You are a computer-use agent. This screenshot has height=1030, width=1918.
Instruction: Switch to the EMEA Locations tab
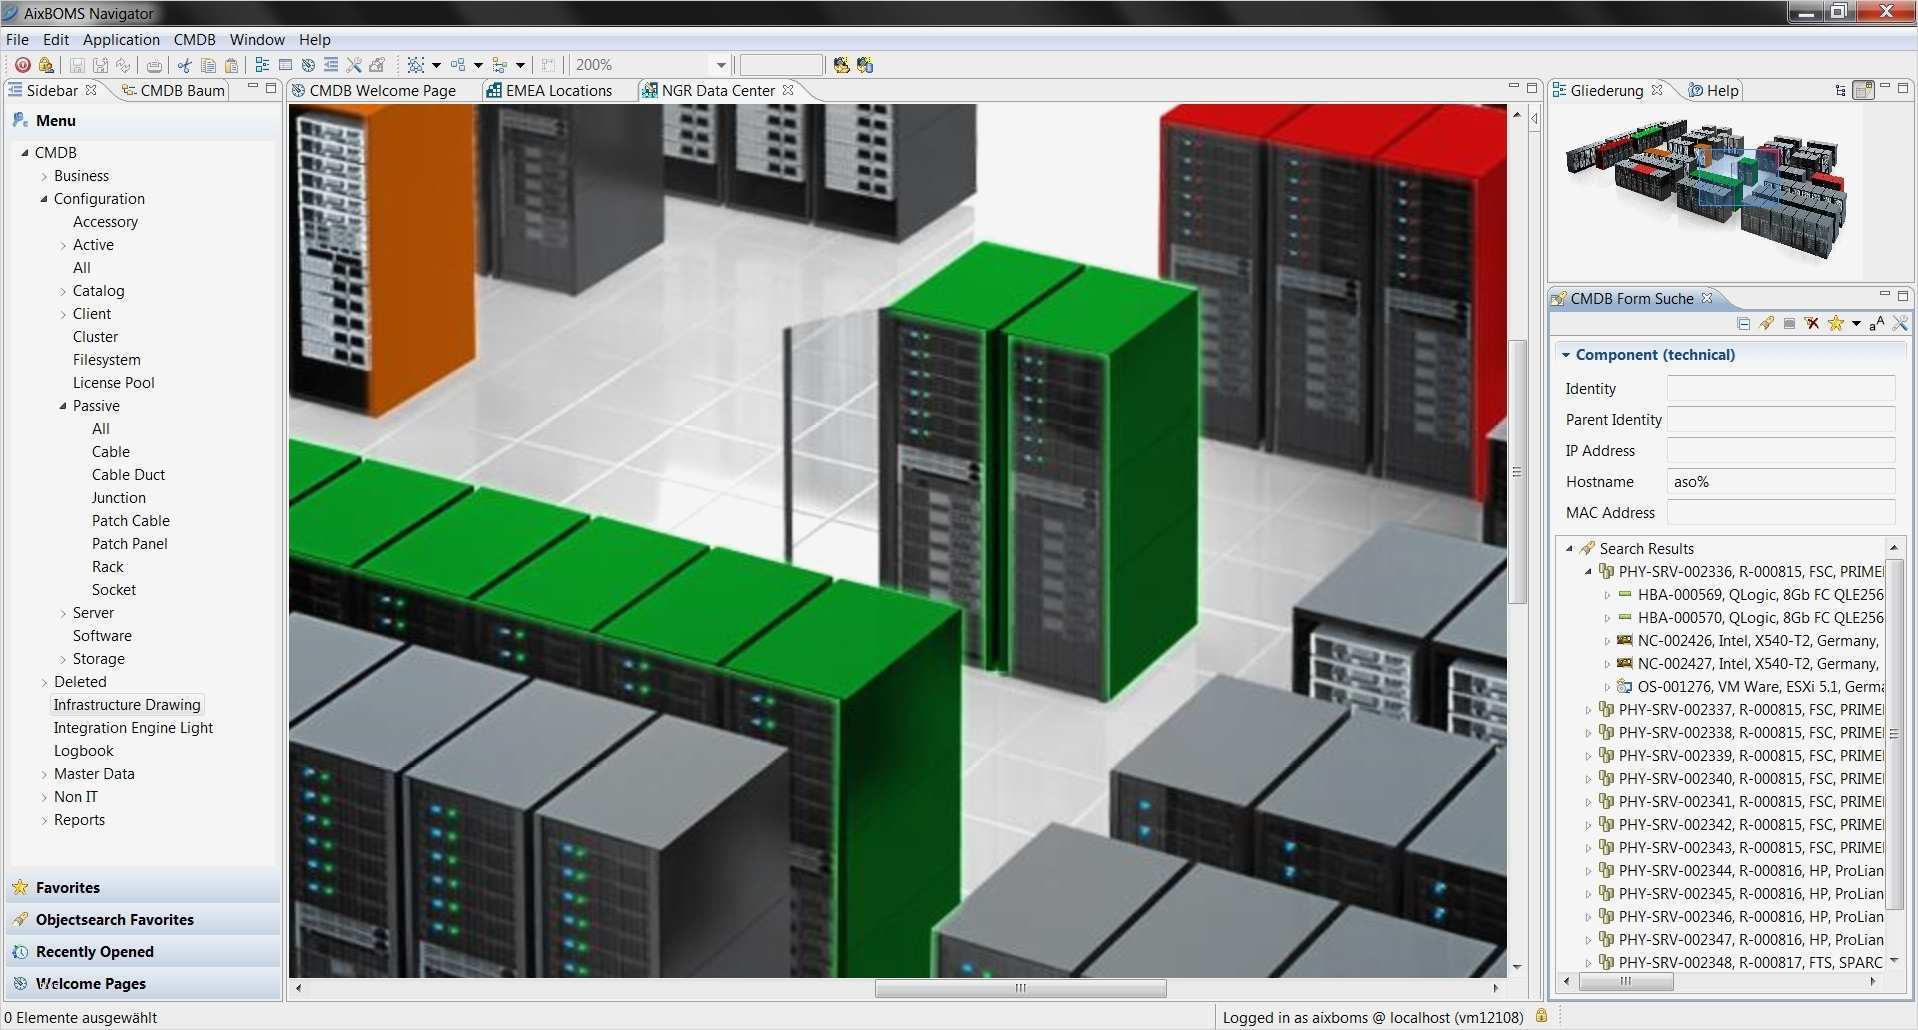[549, 90]
